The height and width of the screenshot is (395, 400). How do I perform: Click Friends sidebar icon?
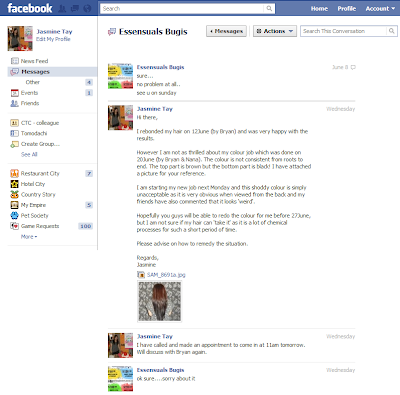click(14, 103)
